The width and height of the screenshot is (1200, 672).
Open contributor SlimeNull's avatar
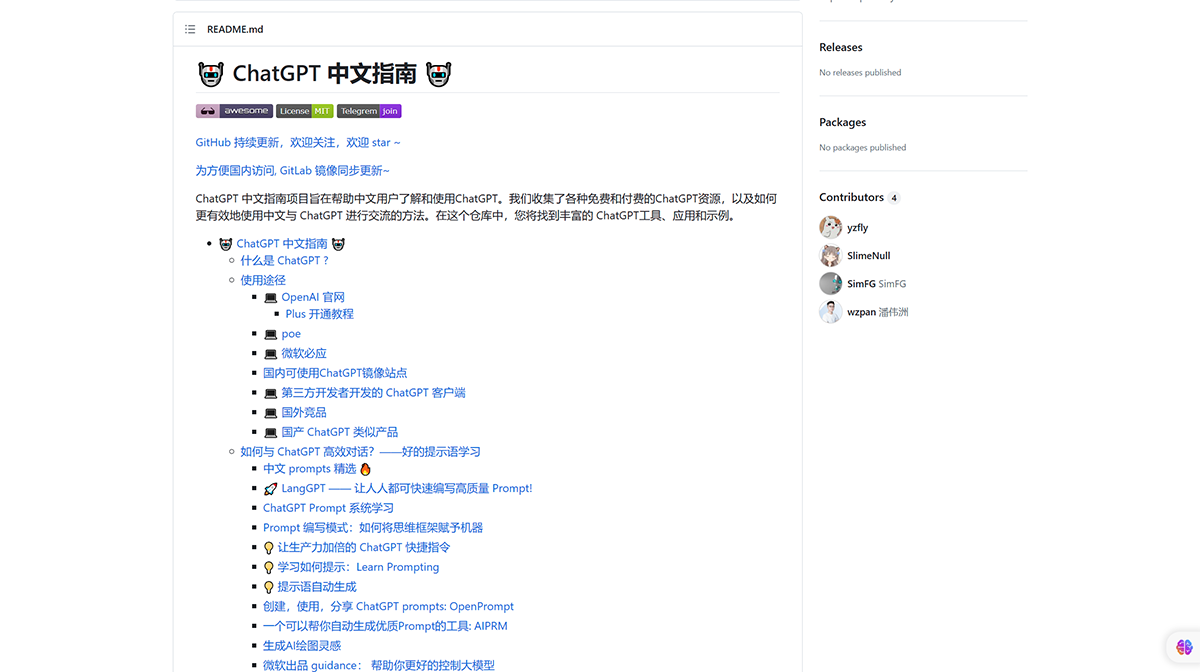pos(830,255)
